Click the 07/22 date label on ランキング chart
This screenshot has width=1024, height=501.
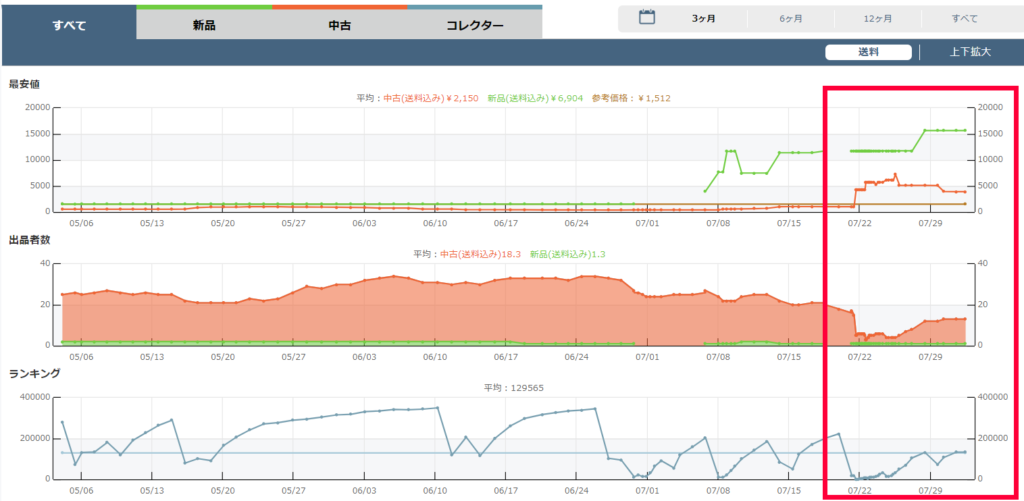(859, 491)
